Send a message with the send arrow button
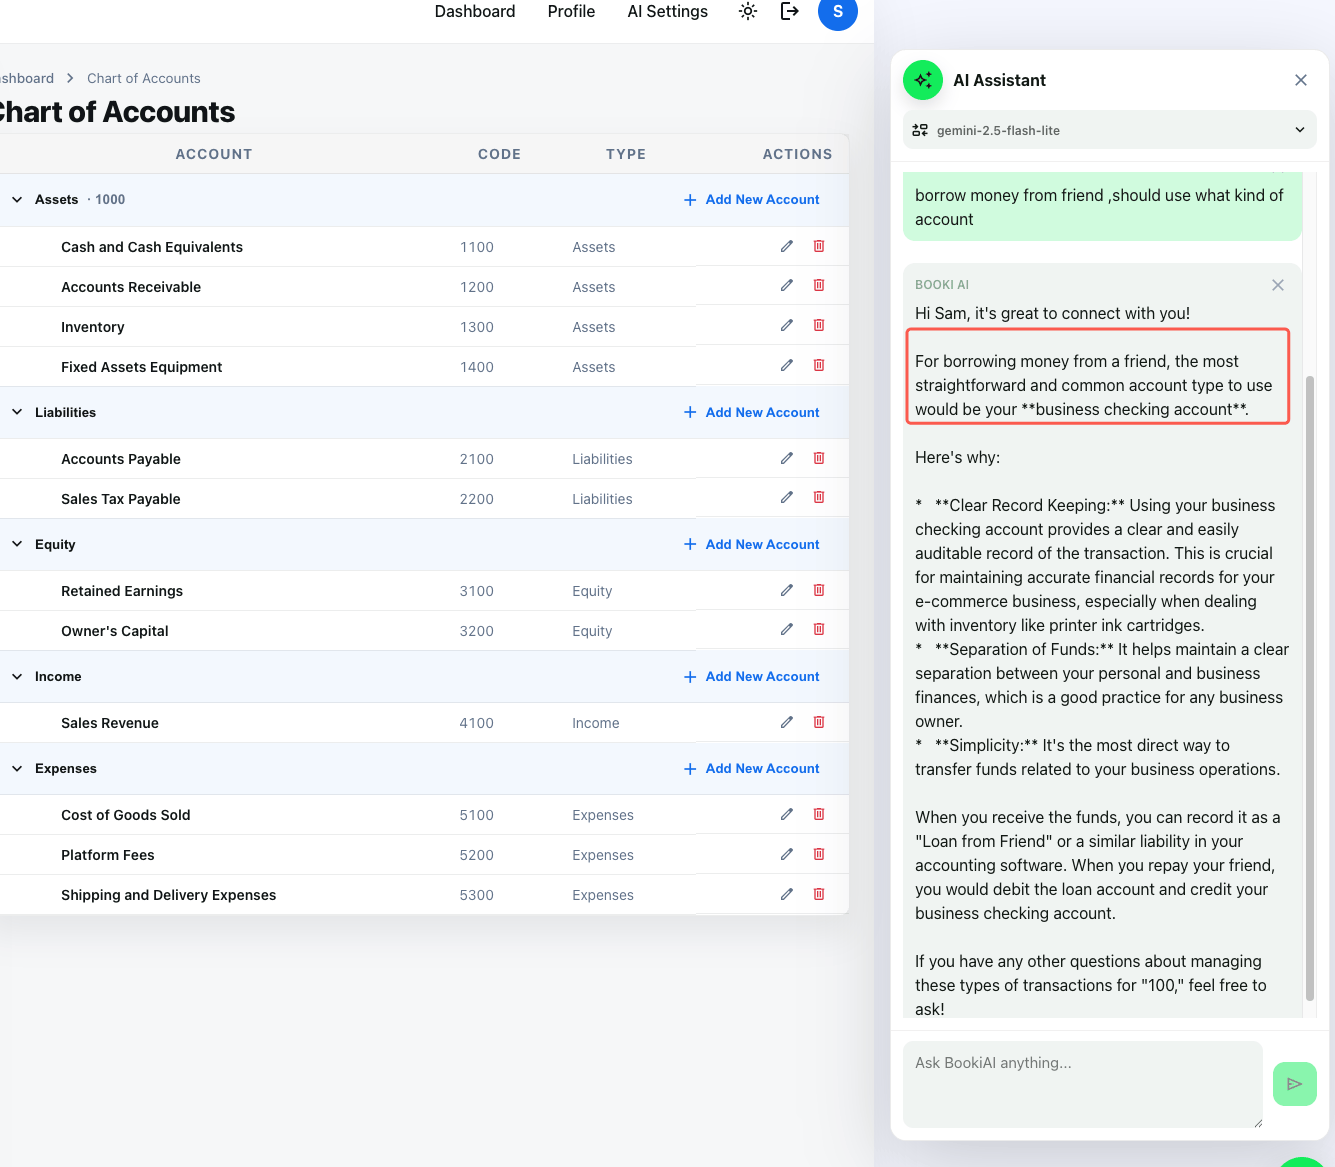This screenshot has width=1335, height=1167. [1294, 1083]
